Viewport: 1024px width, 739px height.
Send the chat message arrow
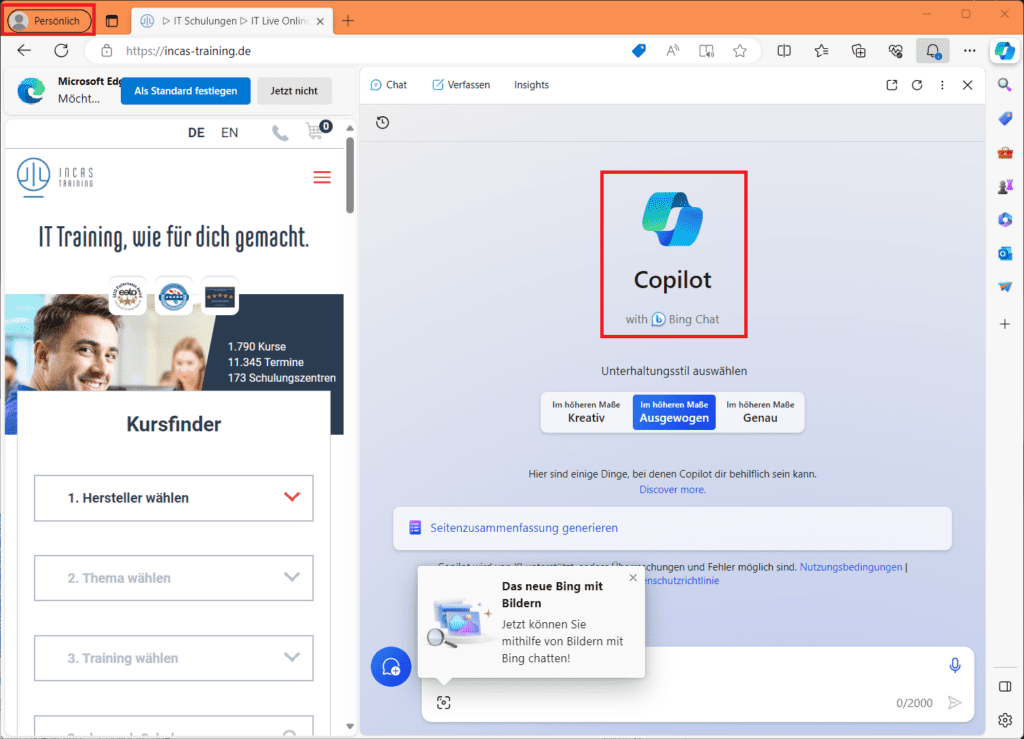pyautogui.click(x=955, y=702)
